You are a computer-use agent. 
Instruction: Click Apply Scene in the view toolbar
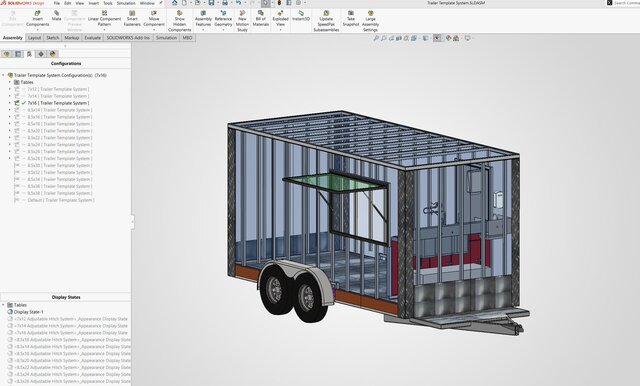(x=456, y=38)
